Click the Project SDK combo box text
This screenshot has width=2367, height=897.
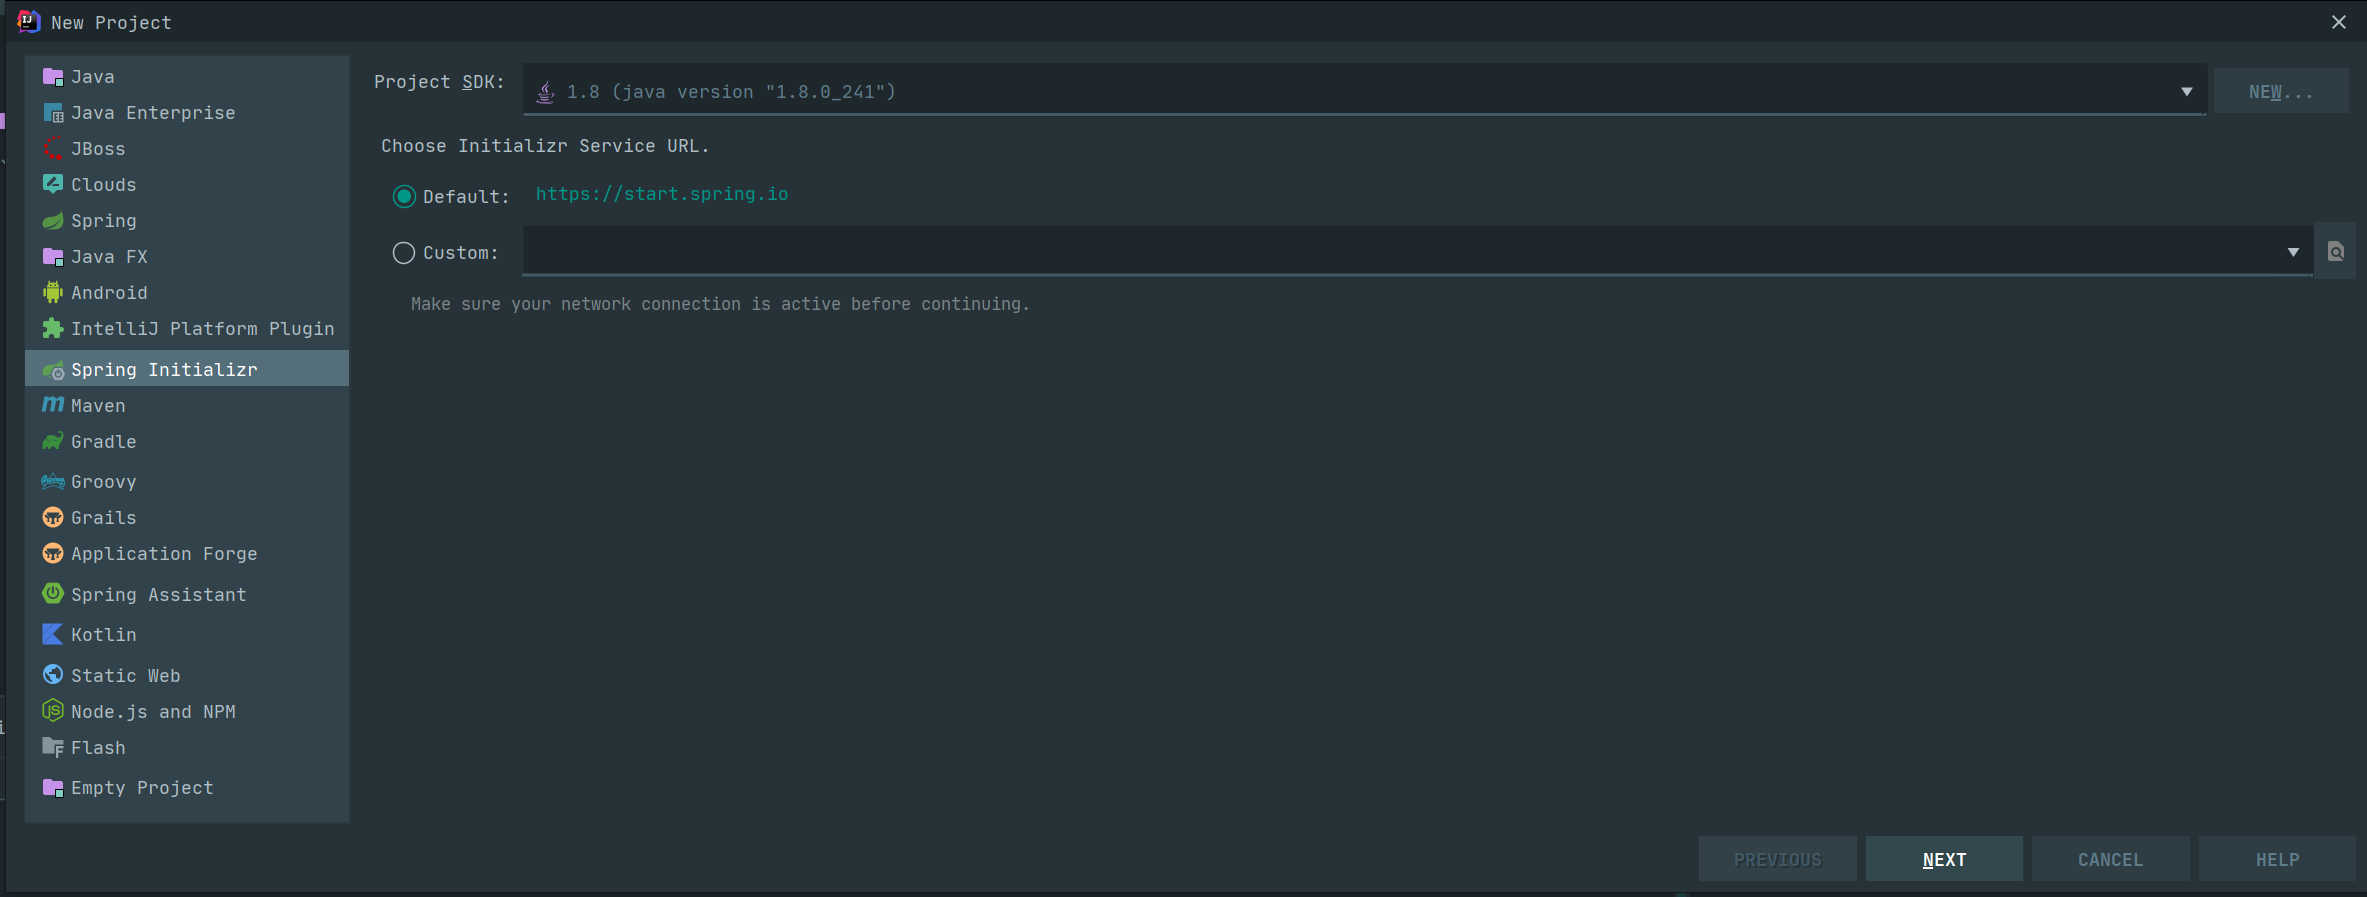[731, 92]
